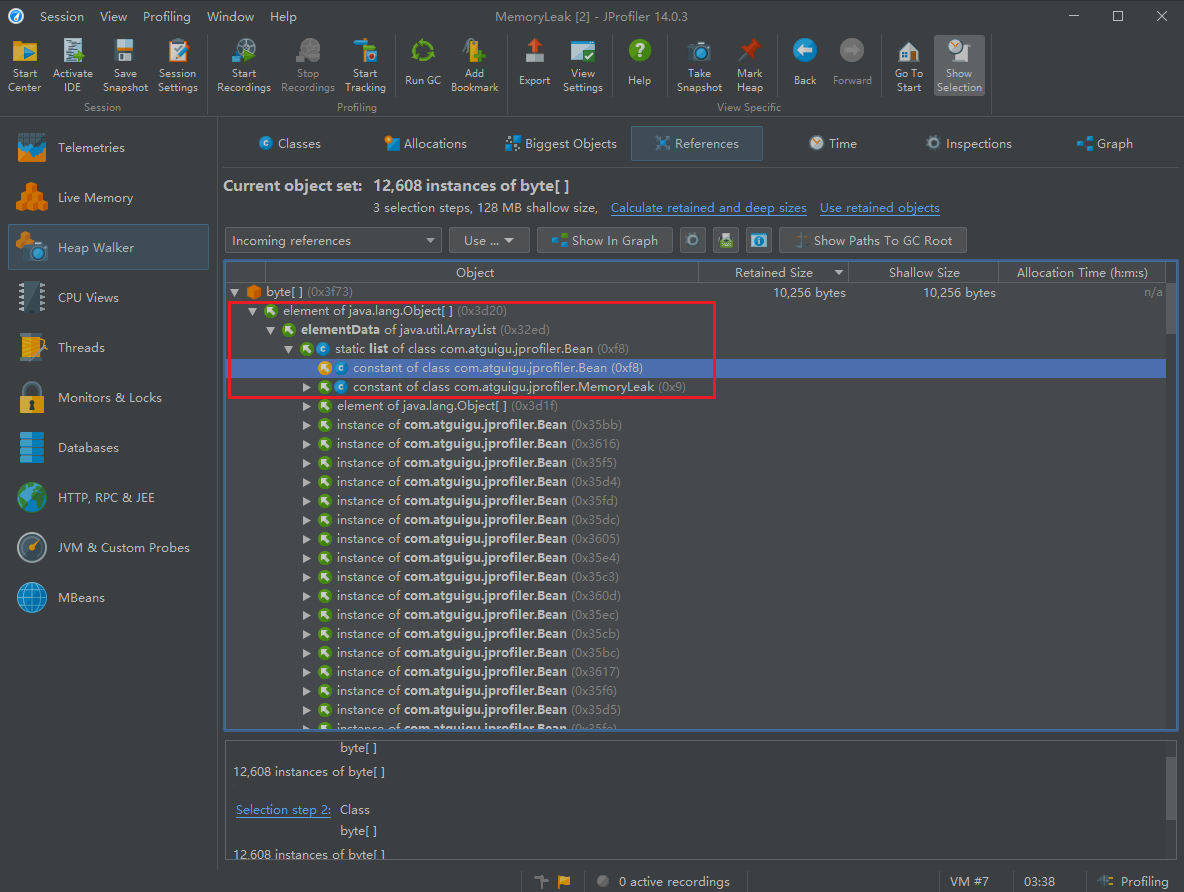The image size is (1184, 892).
Task: Sort by Shallow Size column header
Action: click(923, 273)
